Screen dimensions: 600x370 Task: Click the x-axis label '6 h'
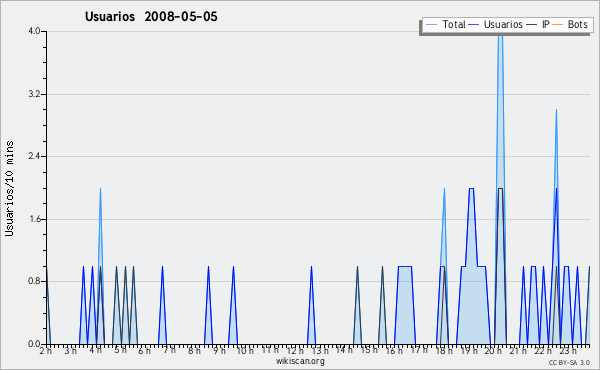144,350
